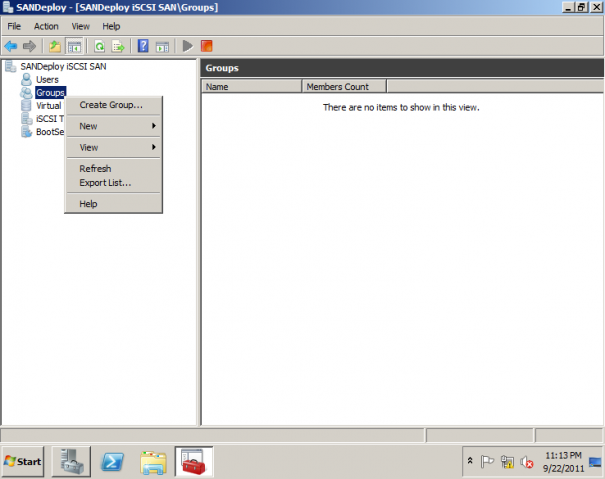Minimize the SANDeploy window
Image resolution: width=605 pixels, height=479 pixels.
[x=568, y=7]
